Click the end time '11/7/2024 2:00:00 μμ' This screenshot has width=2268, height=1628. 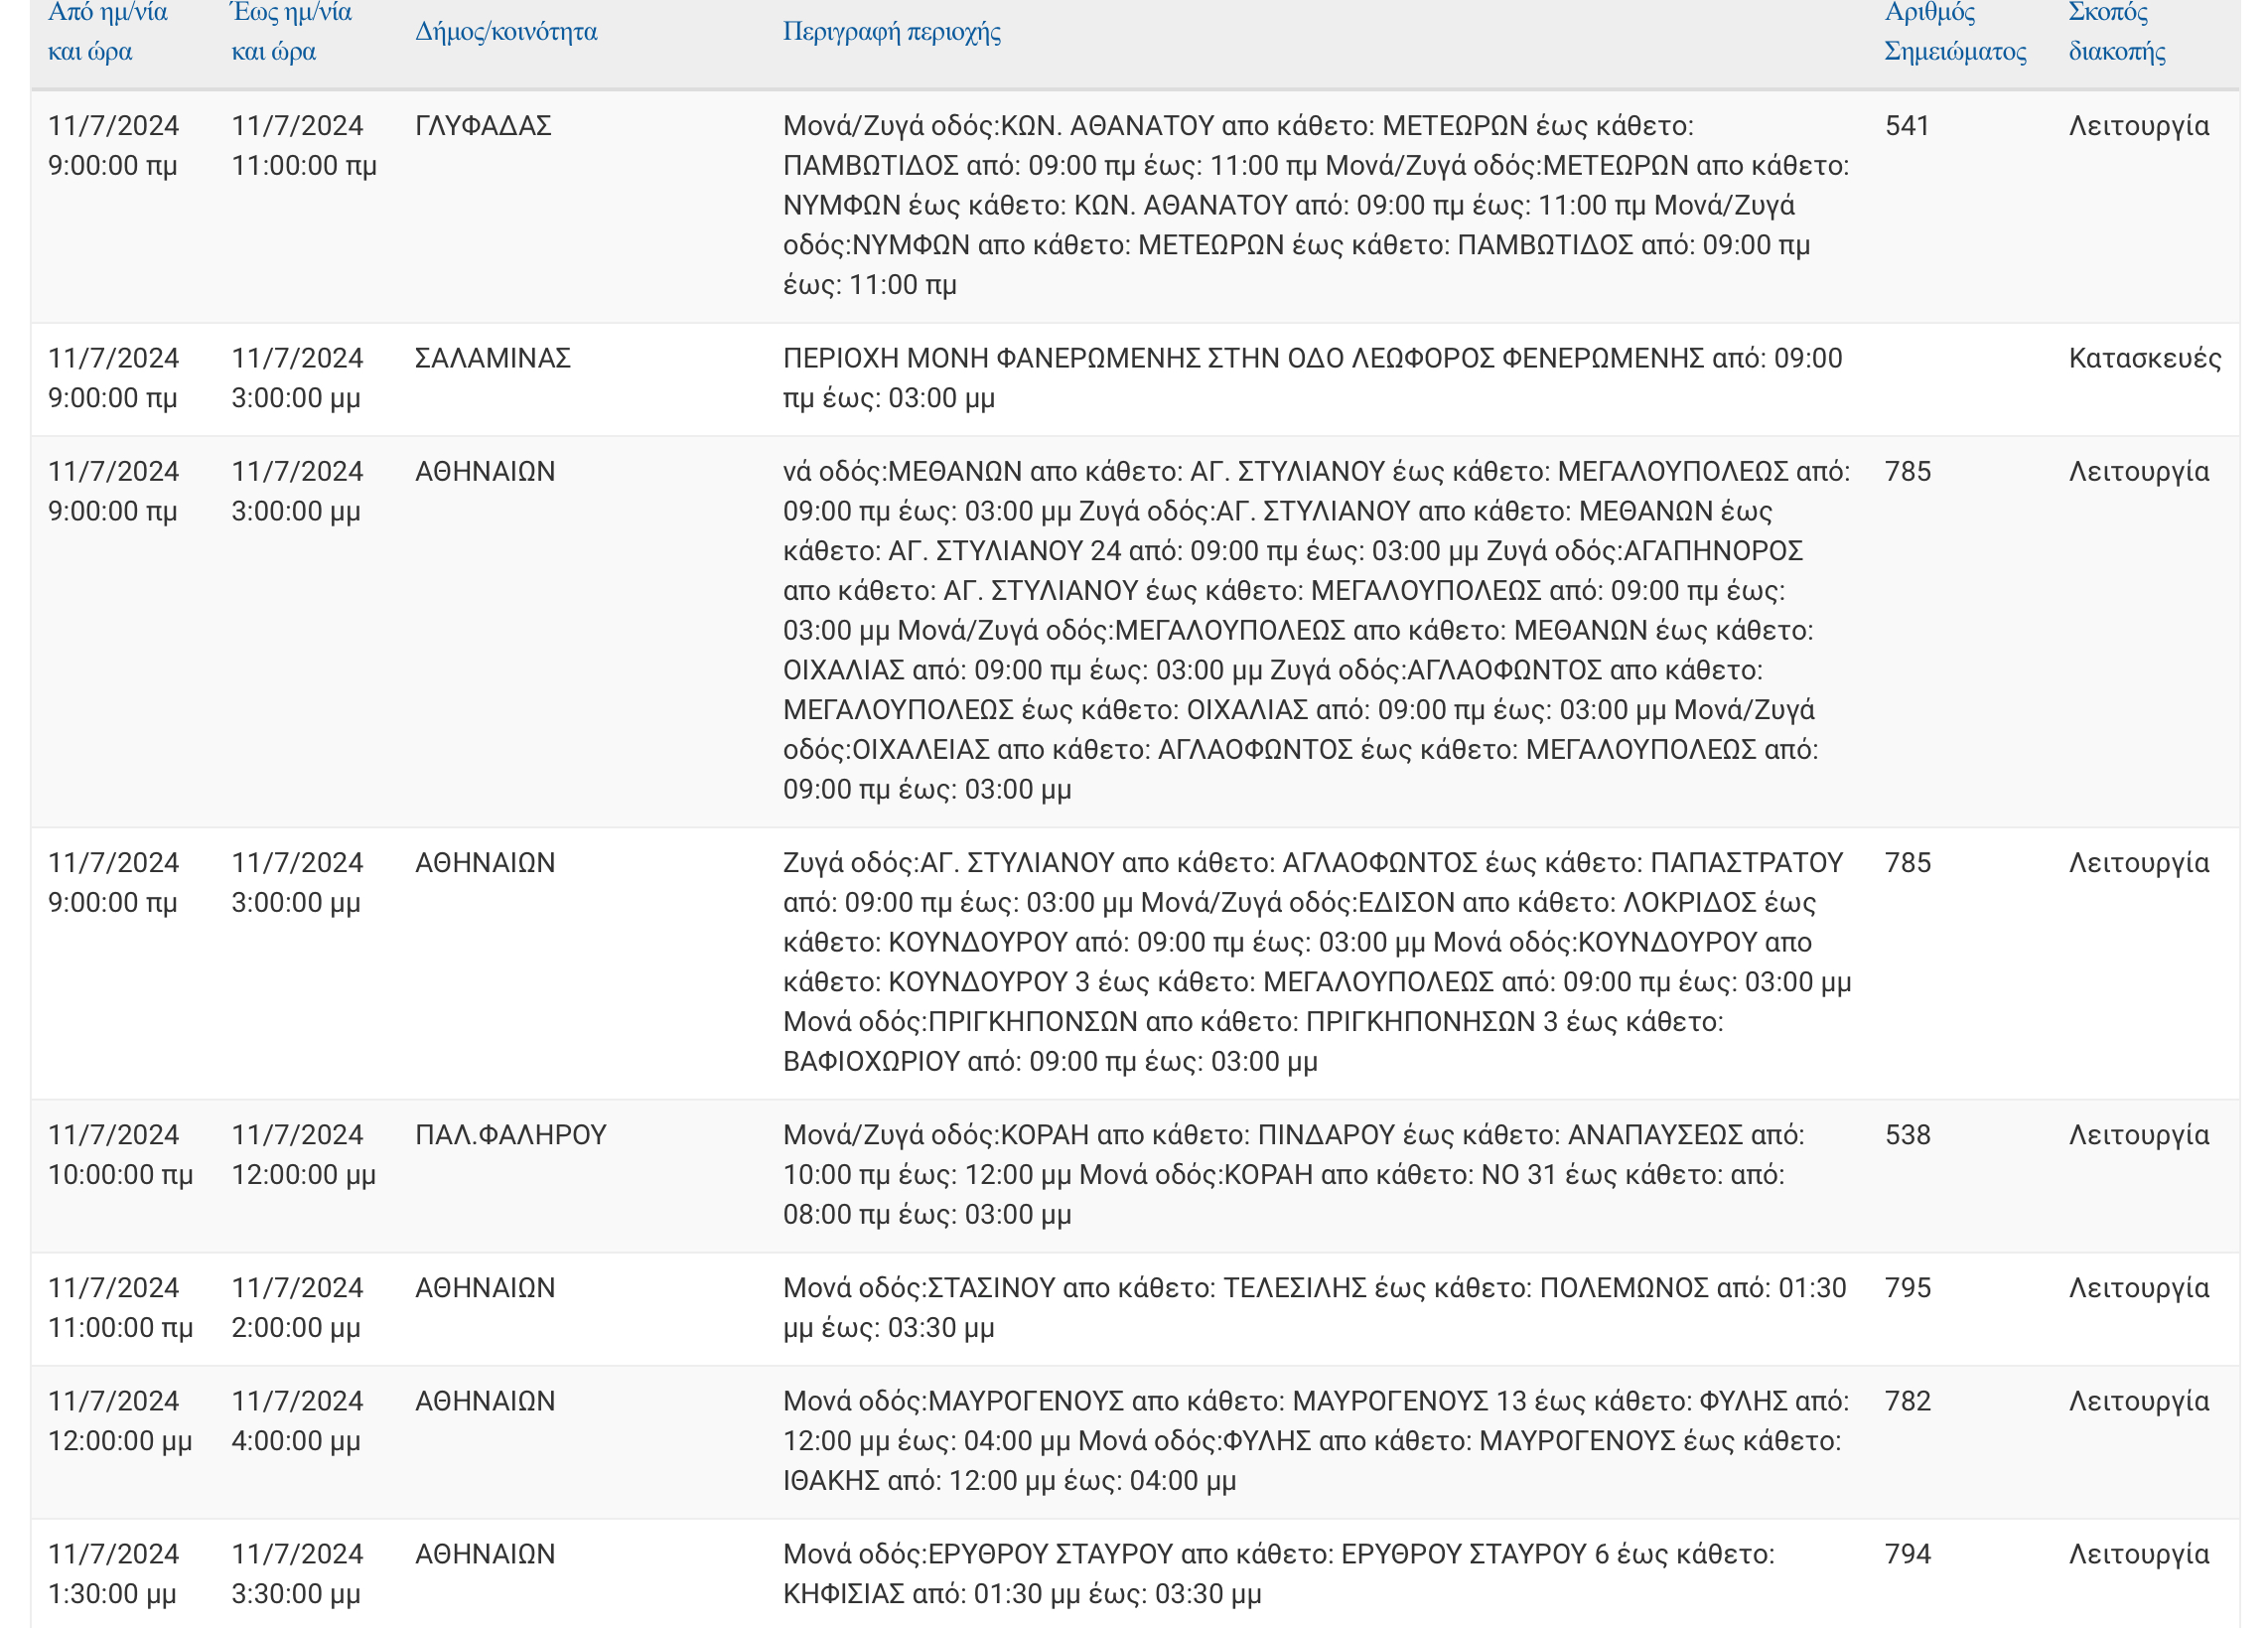pos(297,1308)
